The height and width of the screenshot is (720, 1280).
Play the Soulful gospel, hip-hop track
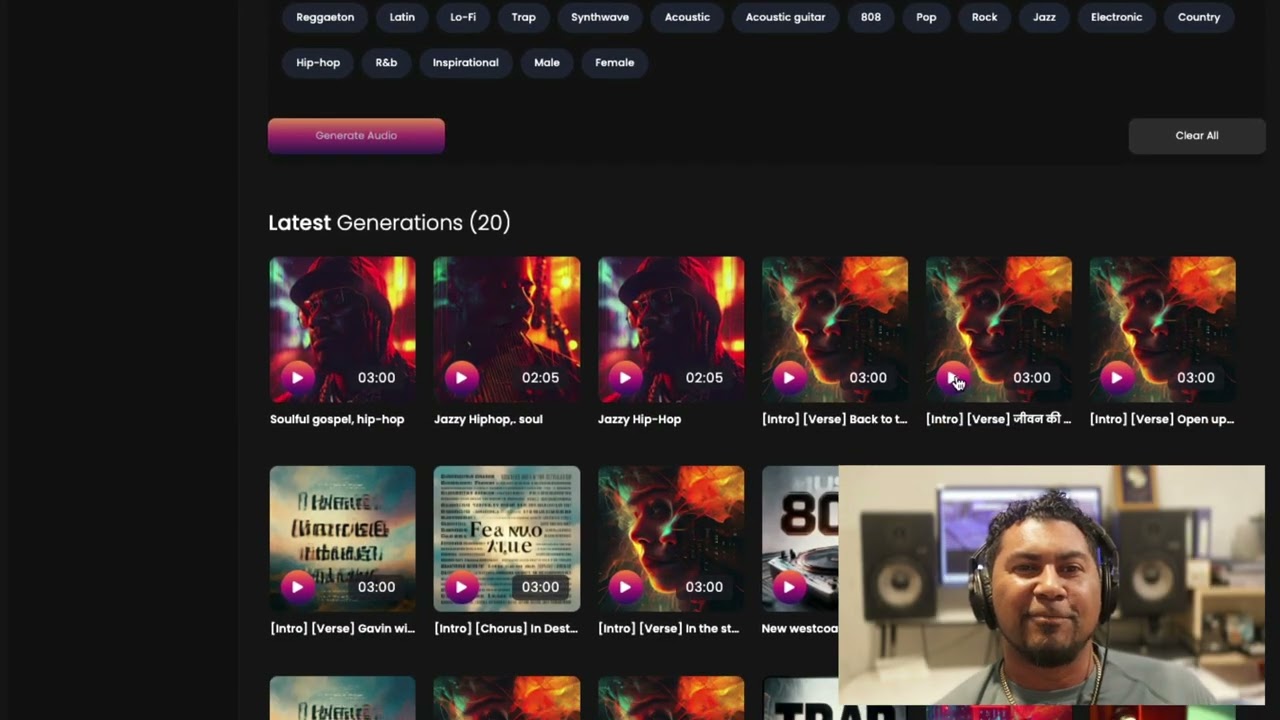297,377
